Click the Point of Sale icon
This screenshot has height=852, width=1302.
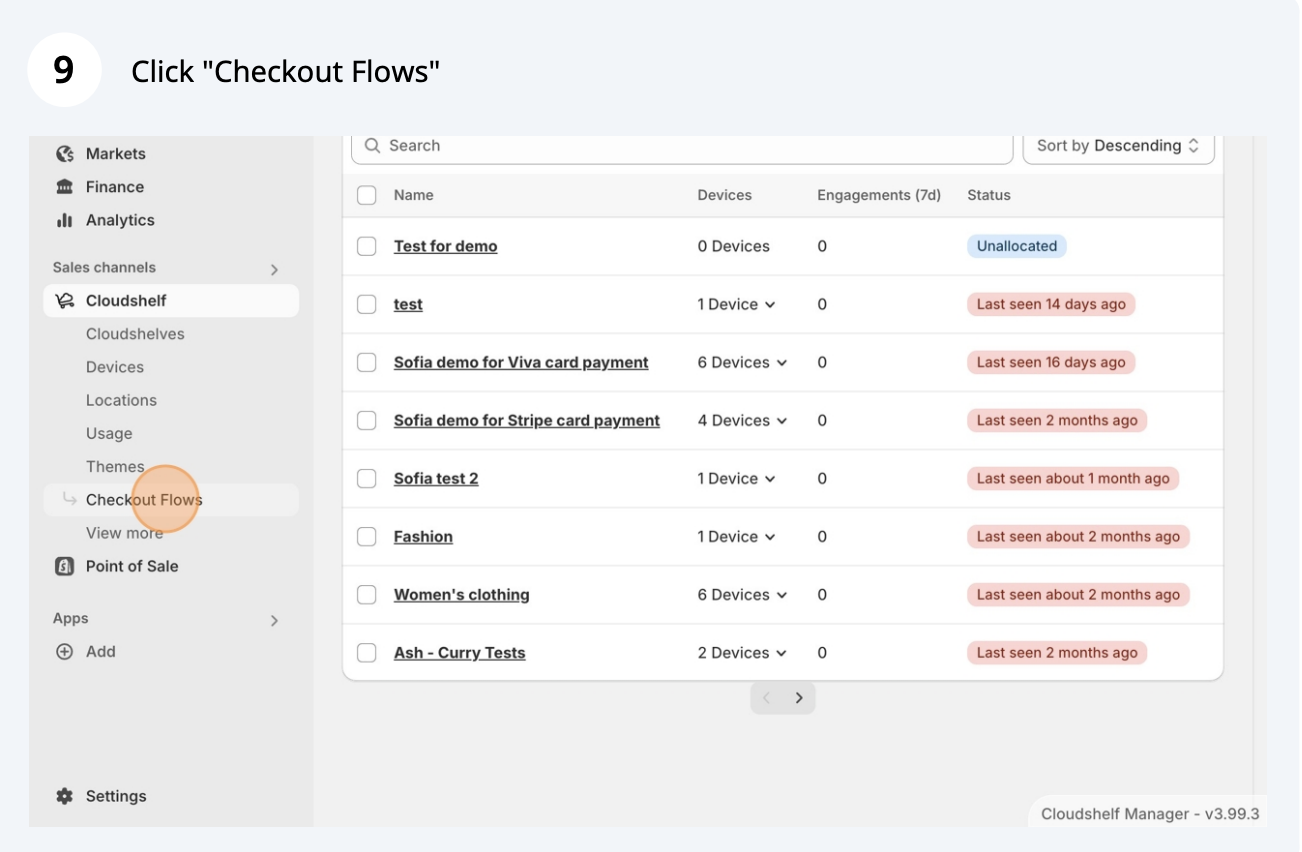[65, 566]
